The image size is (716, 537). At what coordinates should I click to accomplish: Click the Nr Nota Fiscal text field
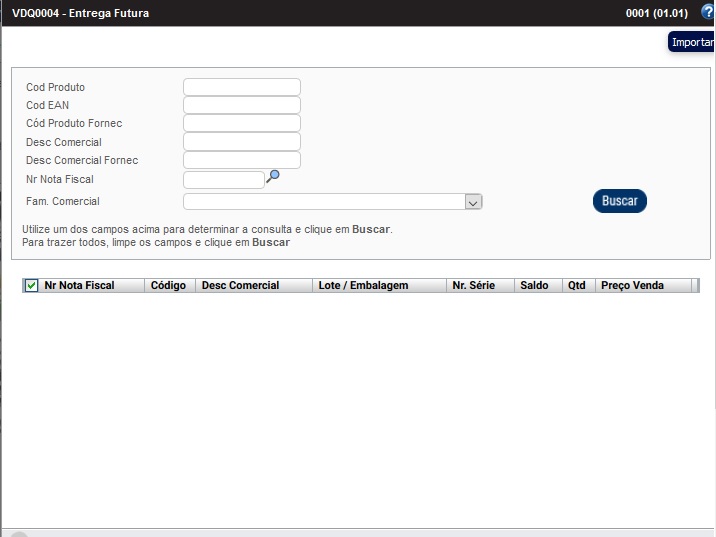click(x=224, y=179)
